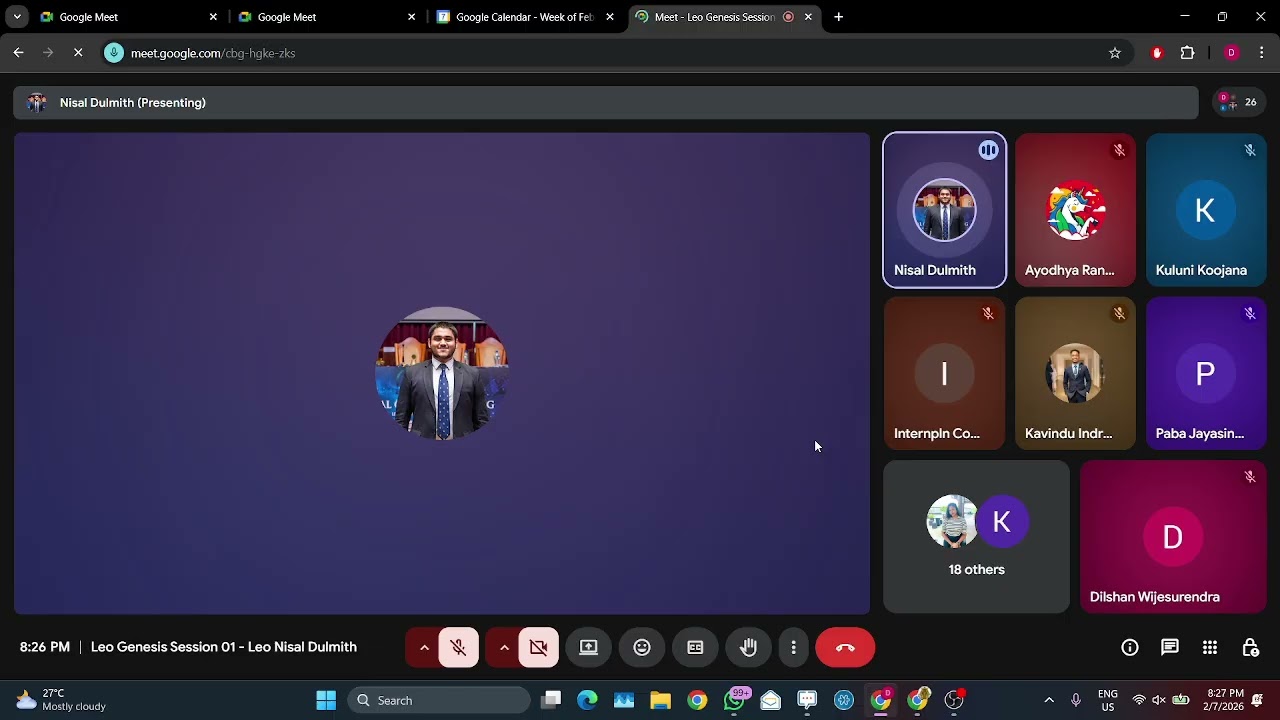This screenshot has height=720, width=1280.
Task: Open Chrome three-dot menu
Action: (x=1261, y=53)
